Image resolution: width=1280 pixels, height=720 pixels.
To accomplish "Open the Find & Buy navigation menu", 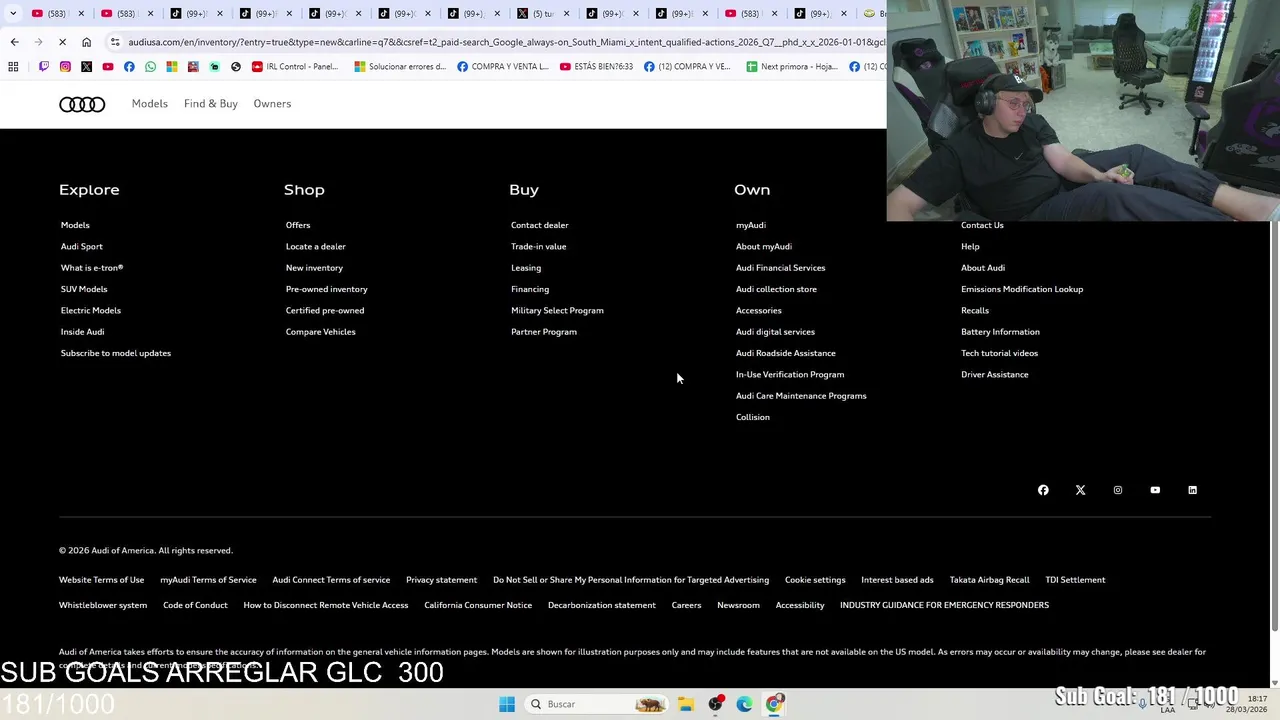I will [211, 104].
